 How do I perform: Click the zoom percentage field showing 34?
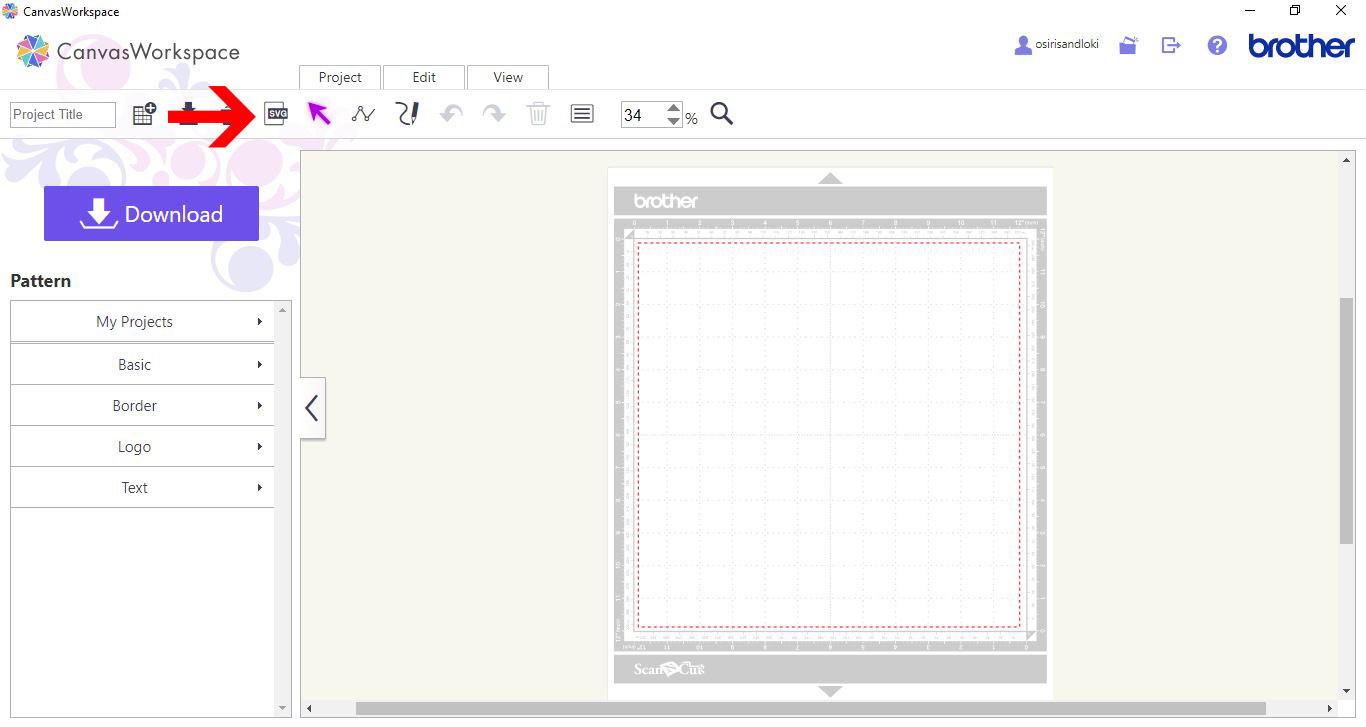coord(643,115)
